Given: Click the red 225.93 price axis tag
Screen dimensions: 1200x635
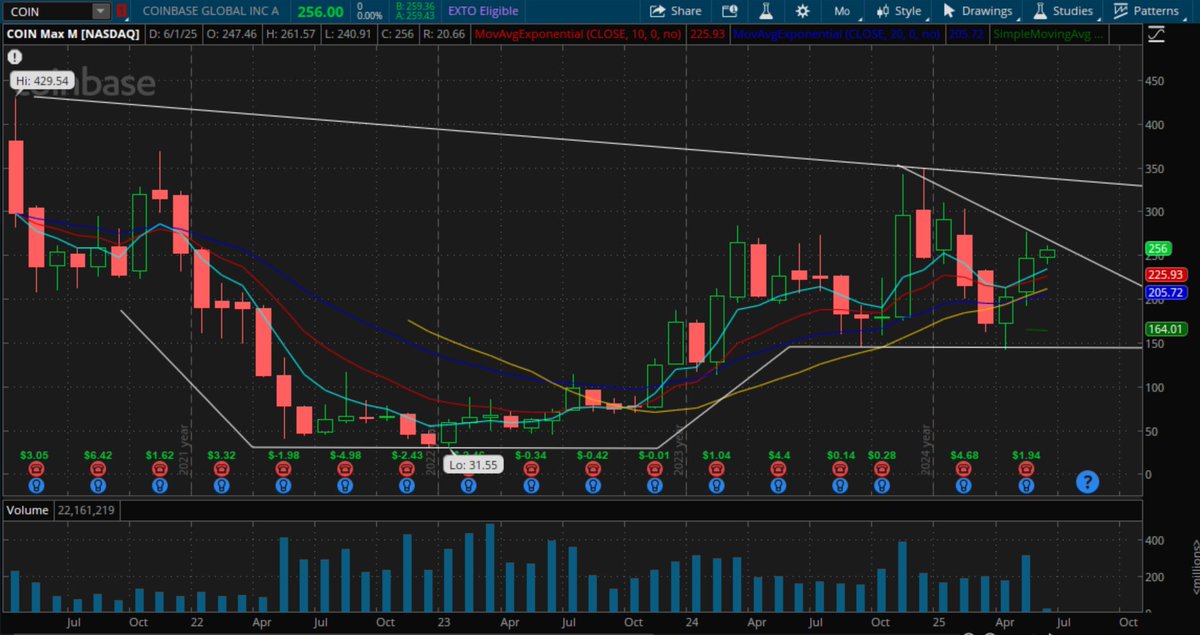Looking at the screenshot, I should [1166, 274].
